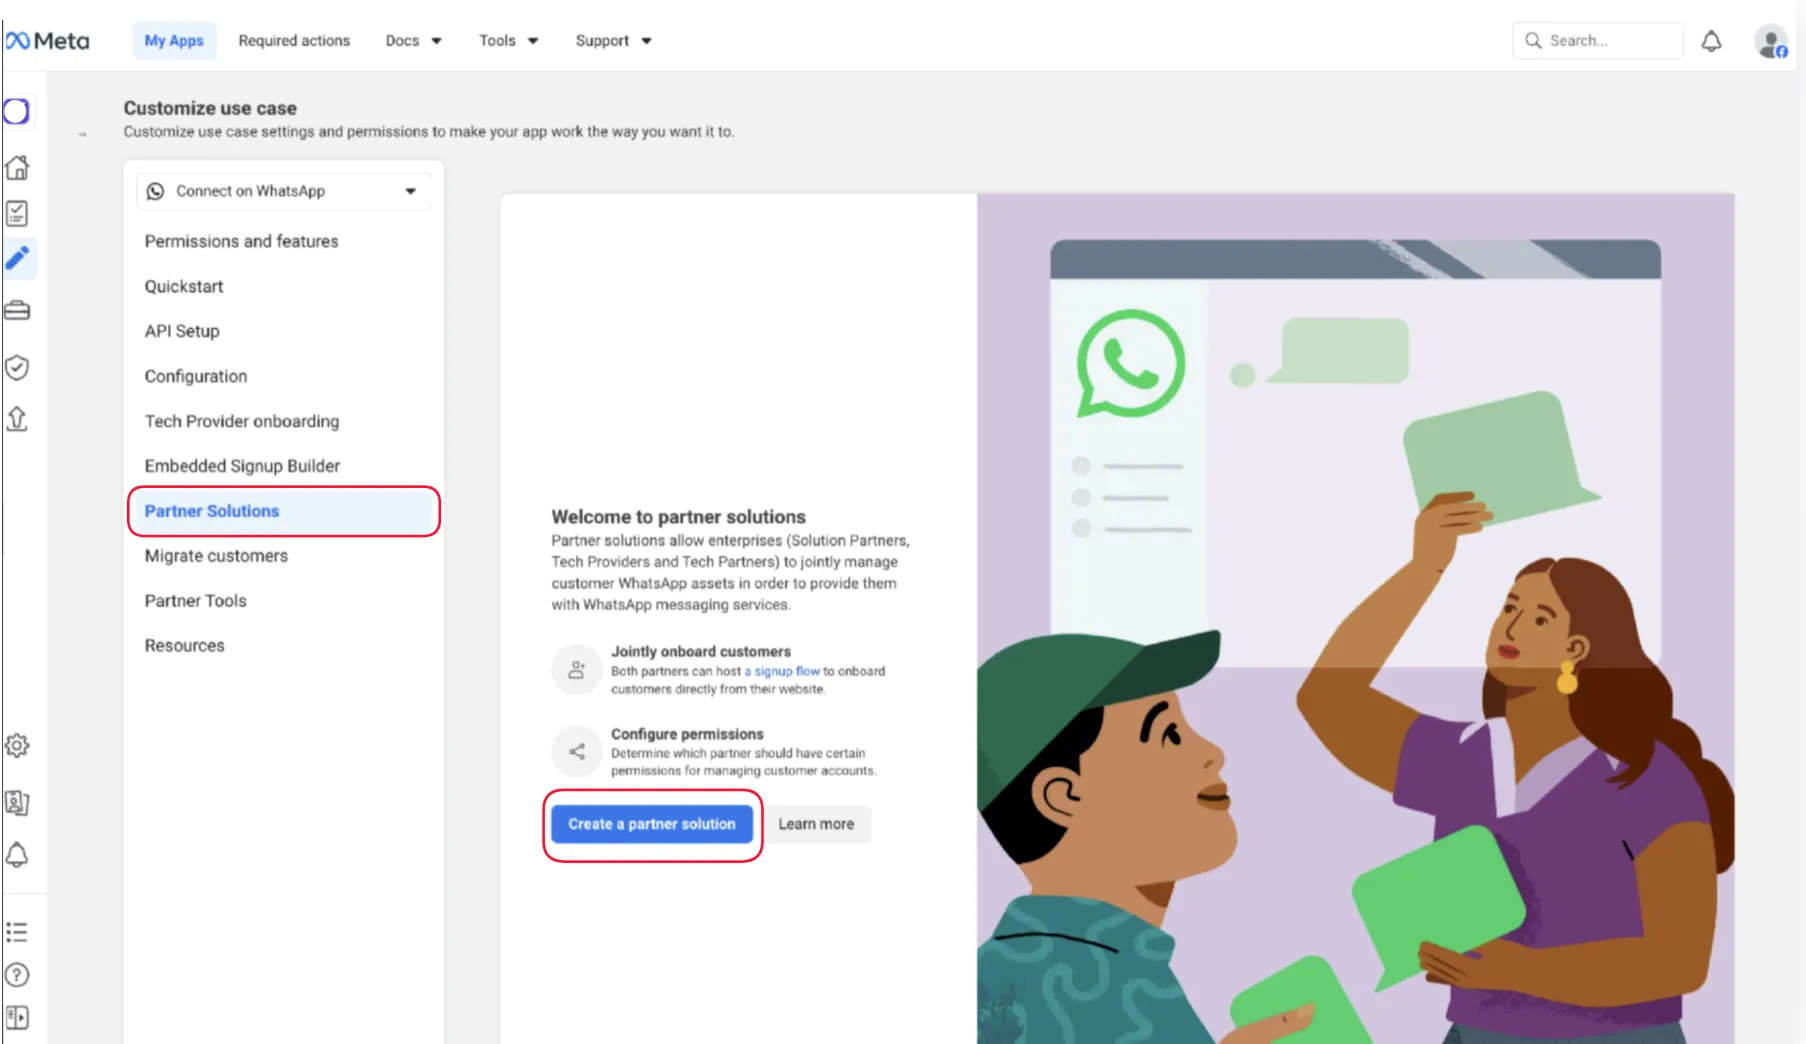This screenshot has width=1806, height=1044.
Task: Open notifications bell in top bar
Action: [1712, 41]
